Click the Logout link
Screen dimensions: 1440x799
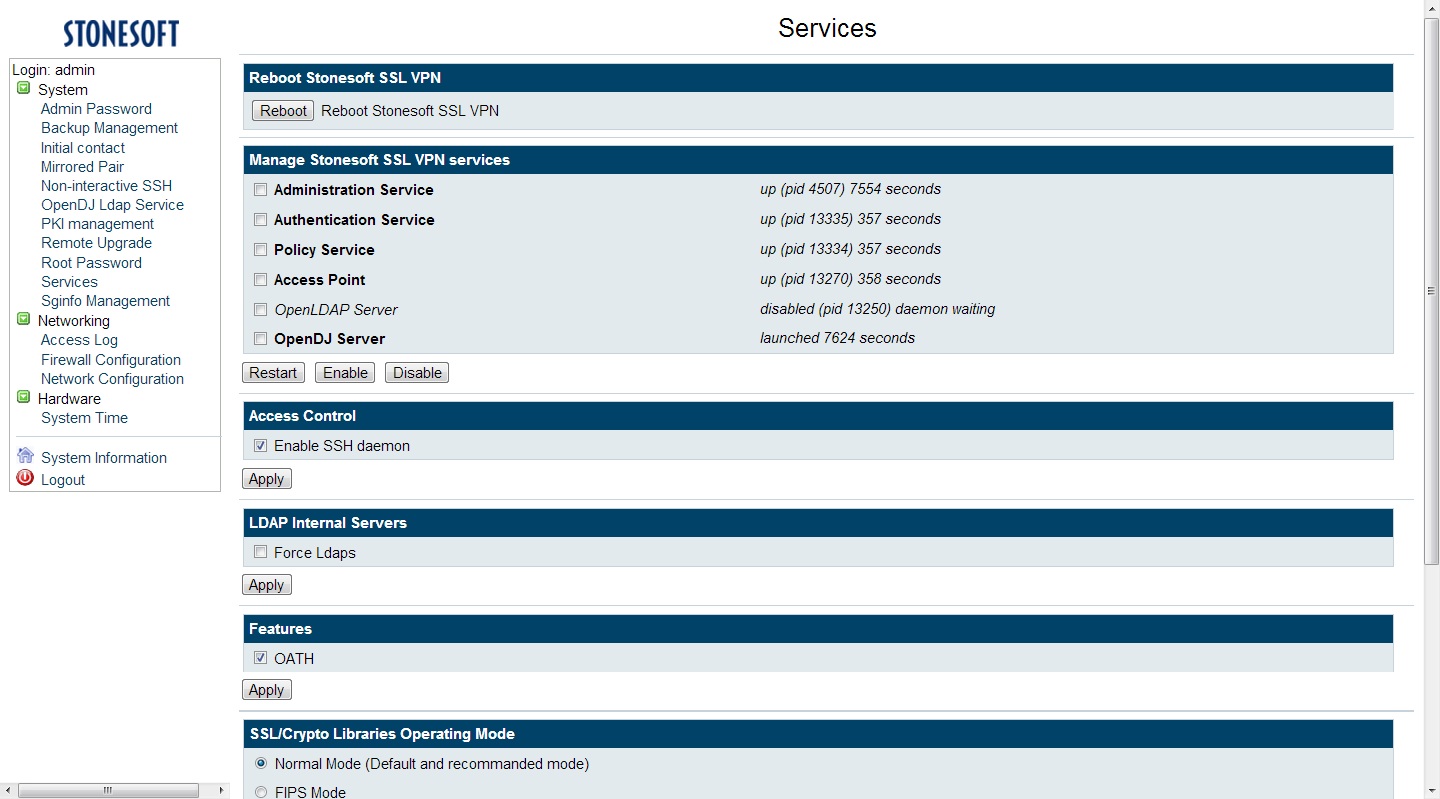click(x=63, y=480)
